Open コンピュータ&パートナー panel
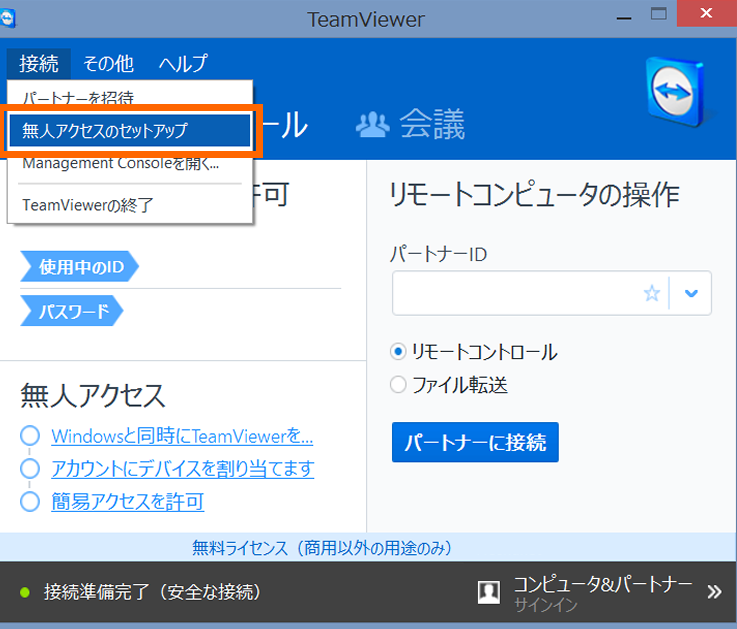The image size is (737, 629). pyautogui.click(x=603, y=584)
